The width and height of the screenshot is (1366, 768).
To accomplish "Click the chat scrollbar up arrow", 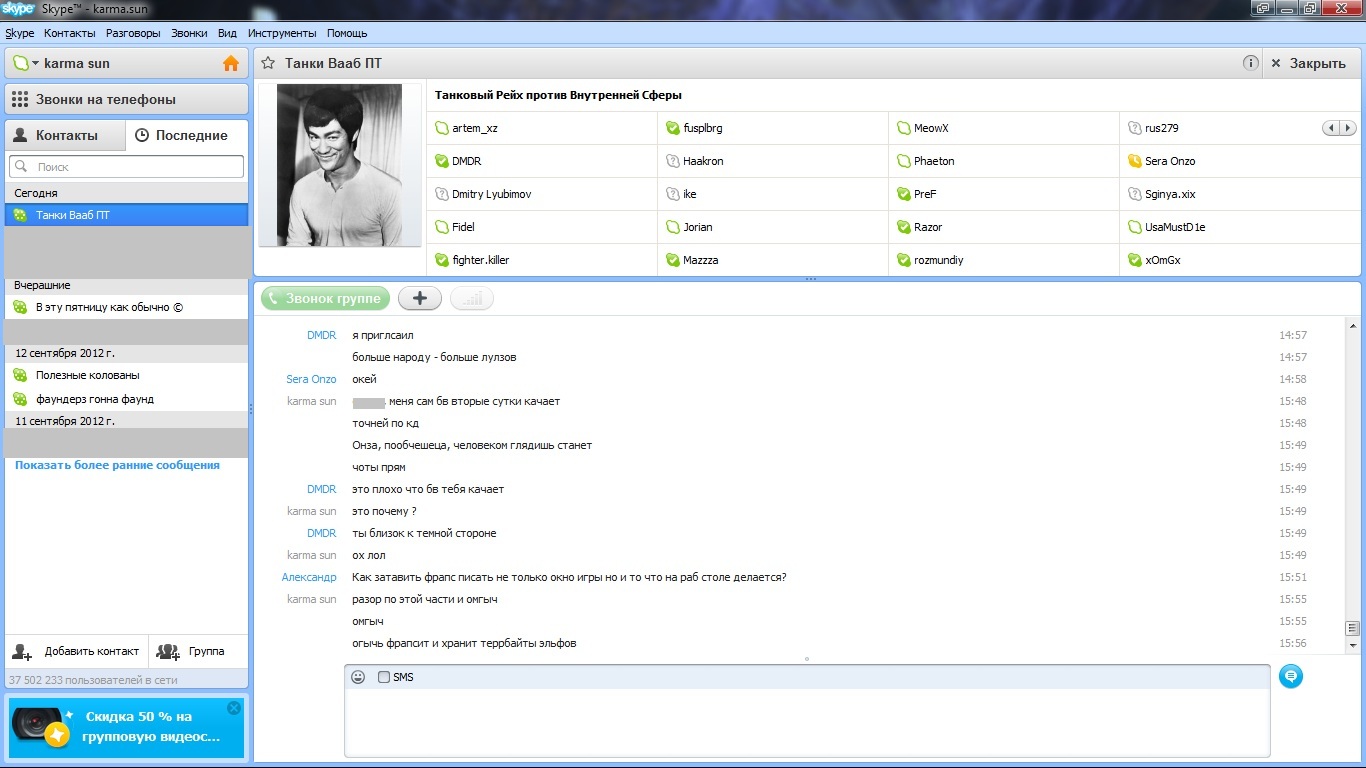I will click(1353, 326).
